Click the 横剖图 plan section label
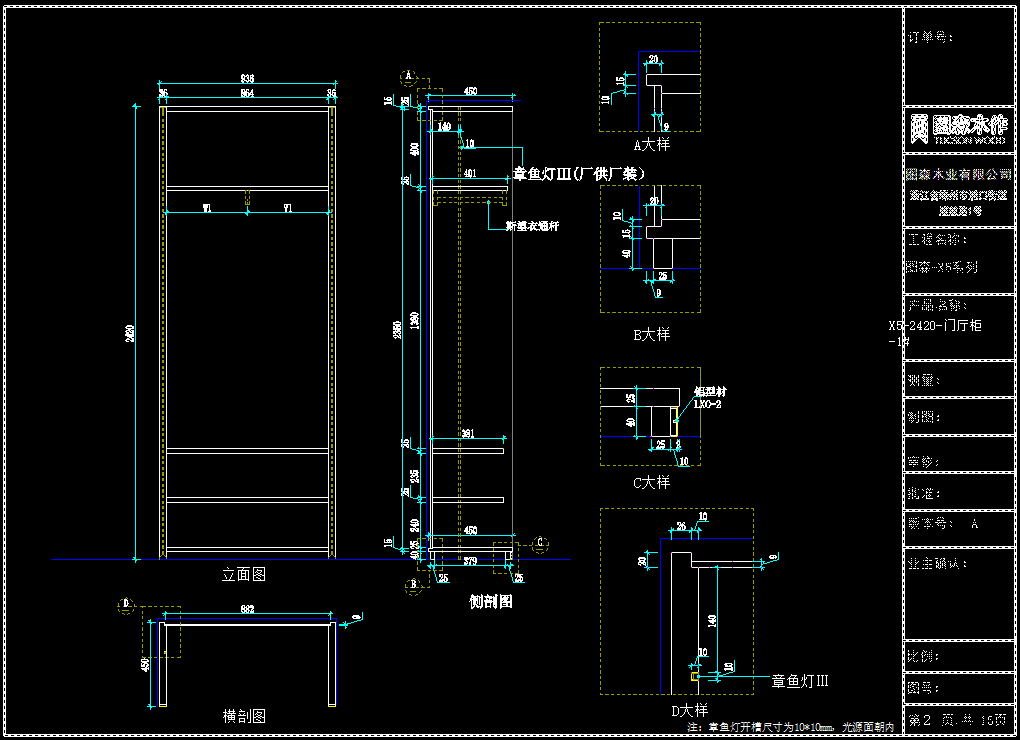1020x740 pixels. pyautogui.click(x=243, y=716)
